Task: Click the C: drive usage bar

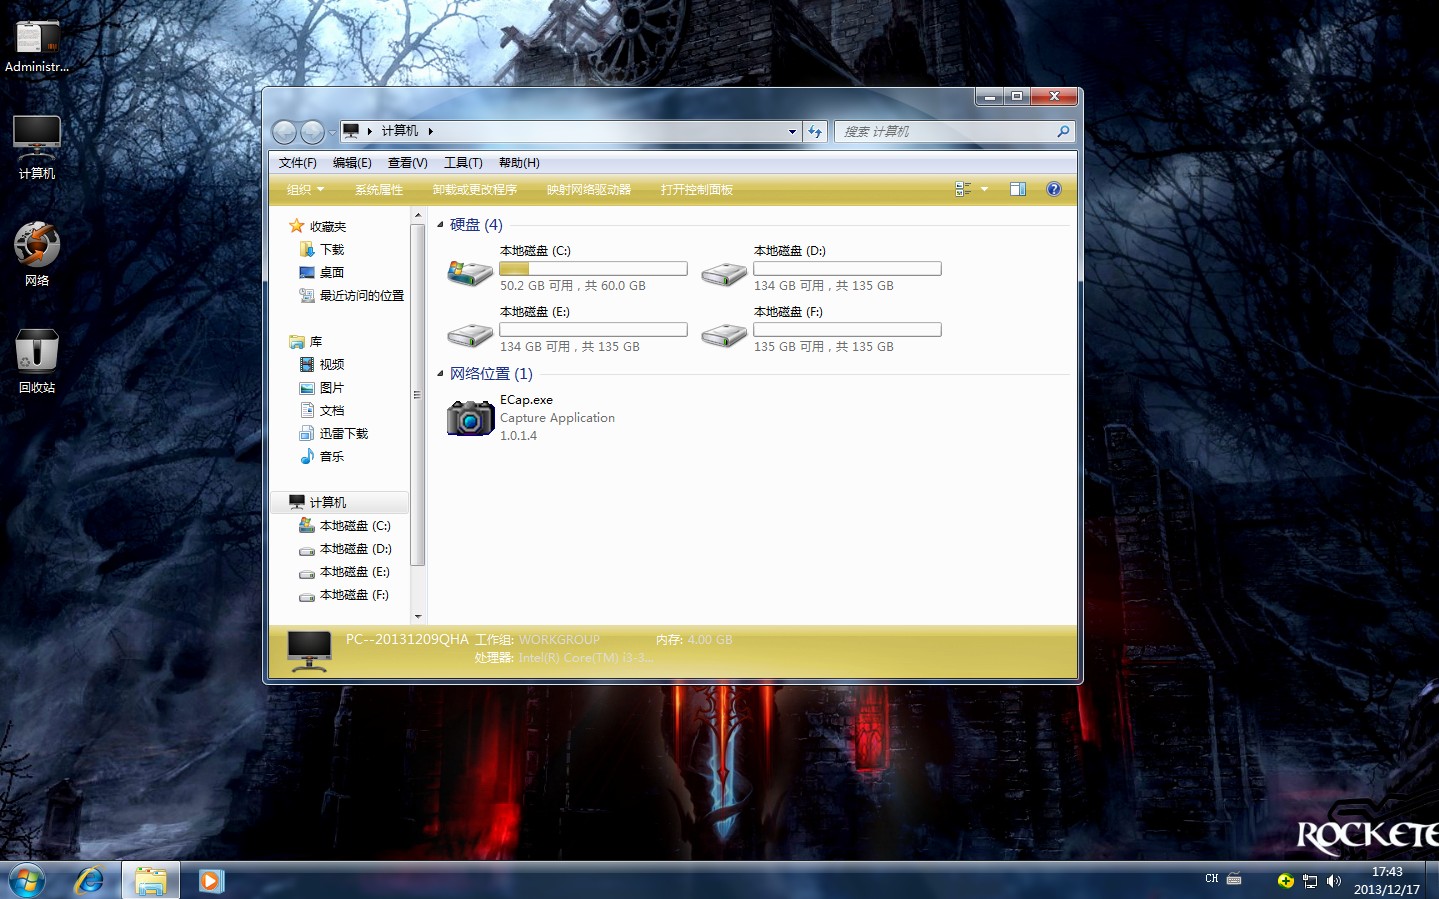Action: coord(593,268)
